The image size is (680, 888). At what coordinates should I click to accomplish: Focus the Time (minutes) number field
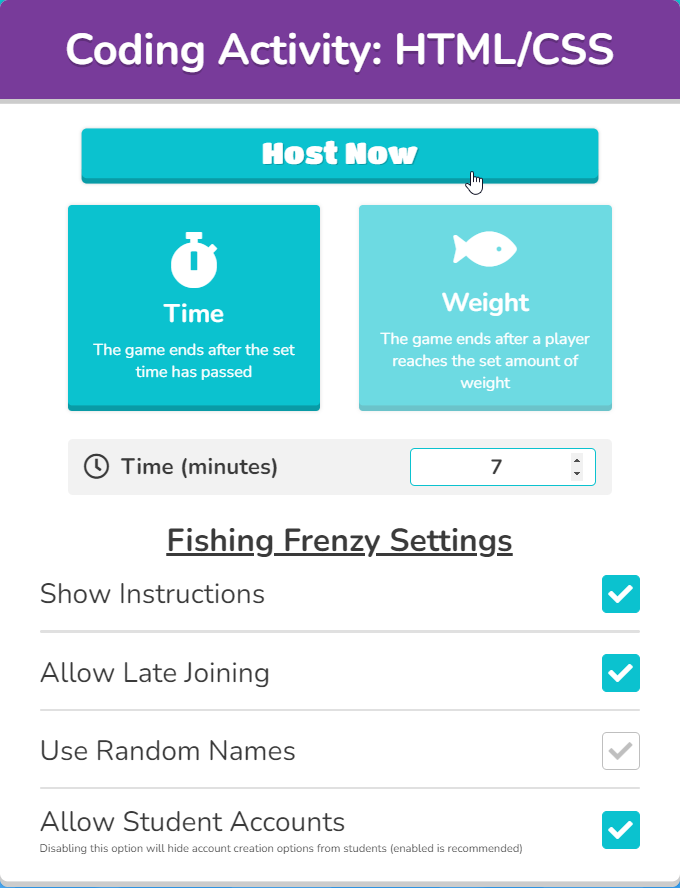pyautogui.click(x=490, y=467)
